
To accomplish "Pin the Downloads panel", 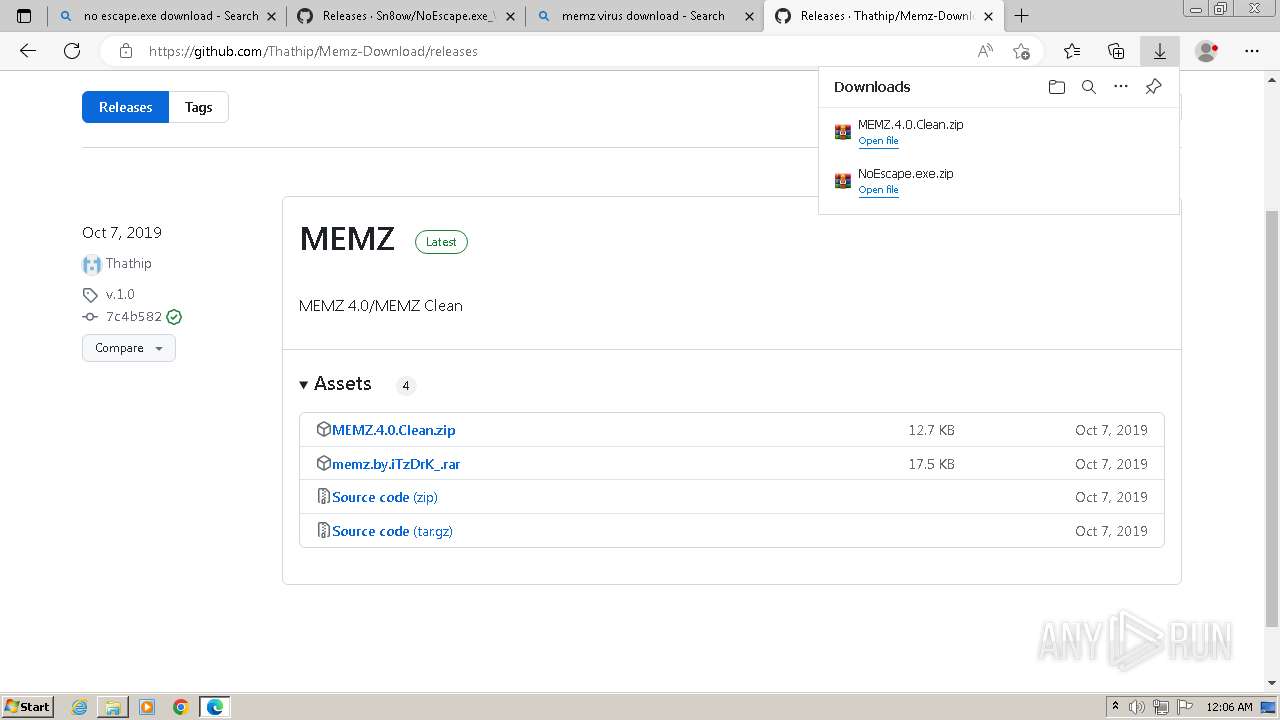I will coord(1153,87).
